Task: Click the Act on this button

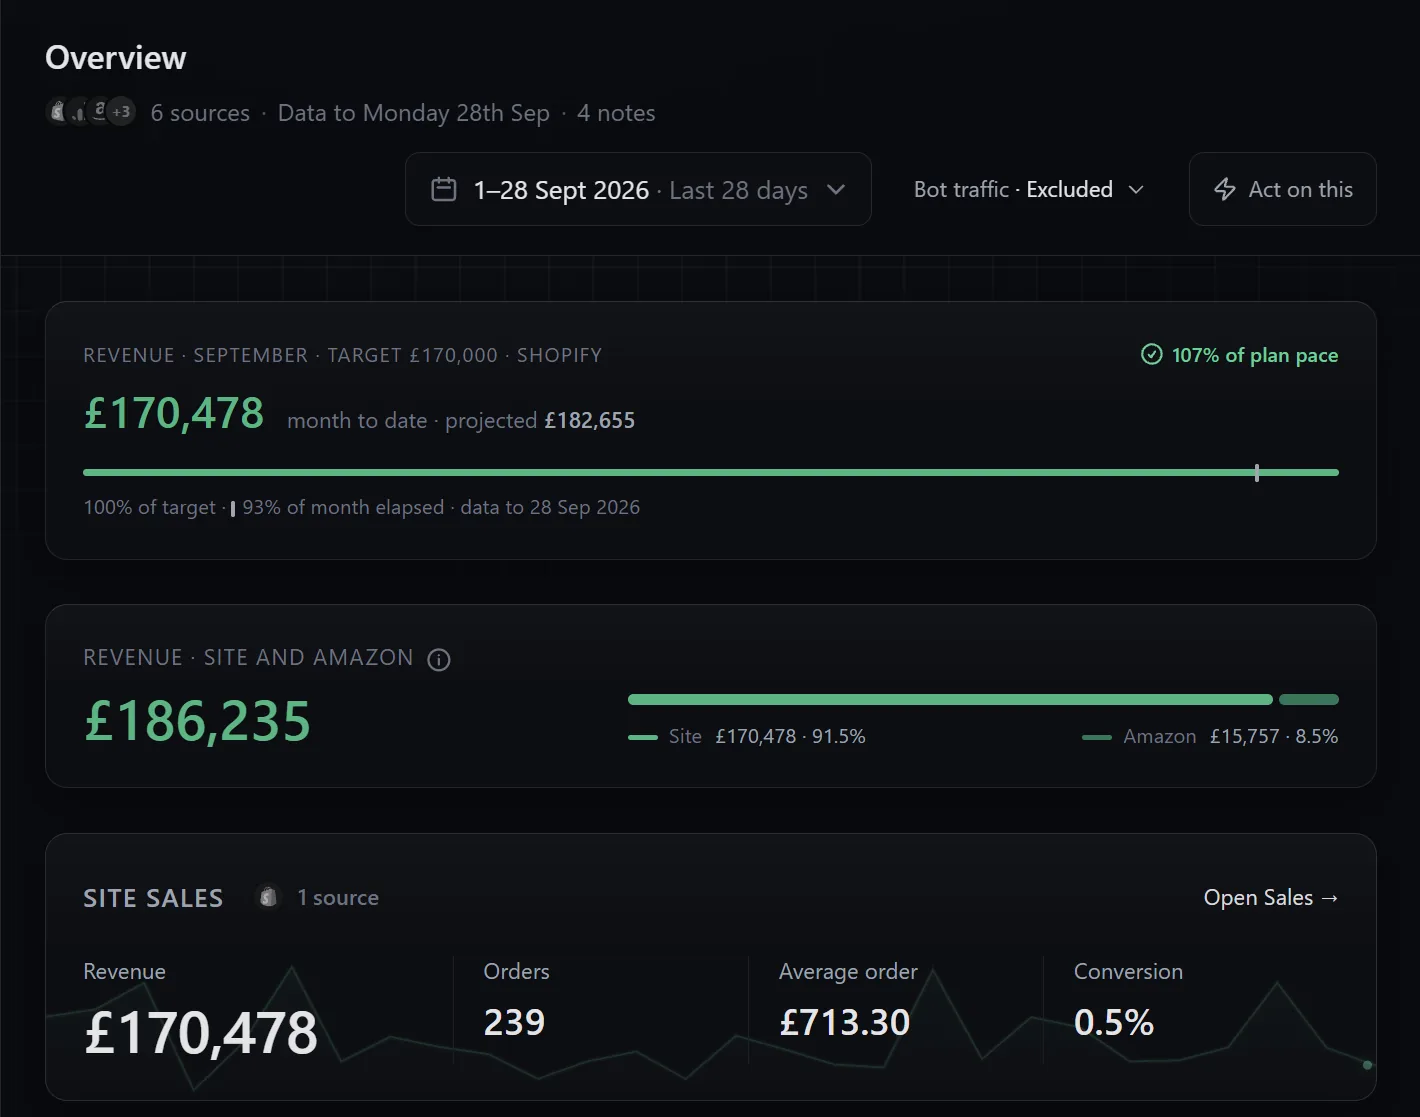Action: pos(1282,189)
